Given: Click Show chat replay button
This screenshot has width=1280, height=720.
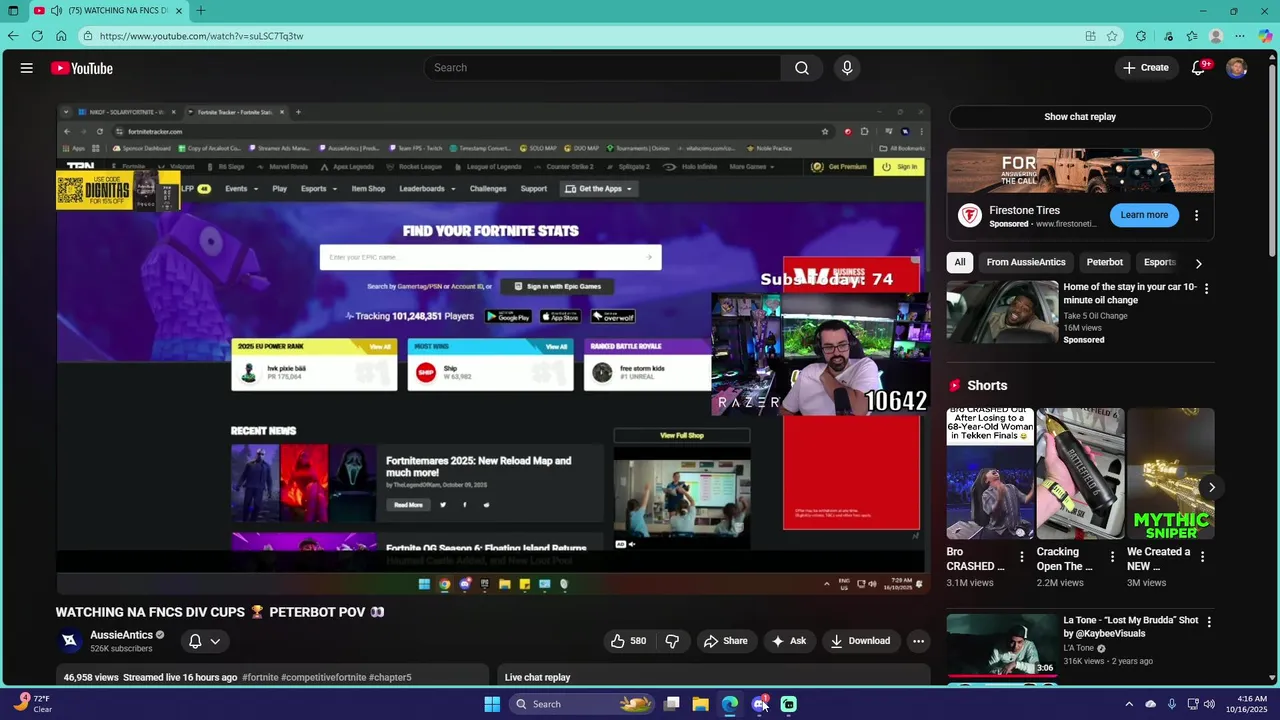Looking at the screenshot, I should tap(1080, 117).
